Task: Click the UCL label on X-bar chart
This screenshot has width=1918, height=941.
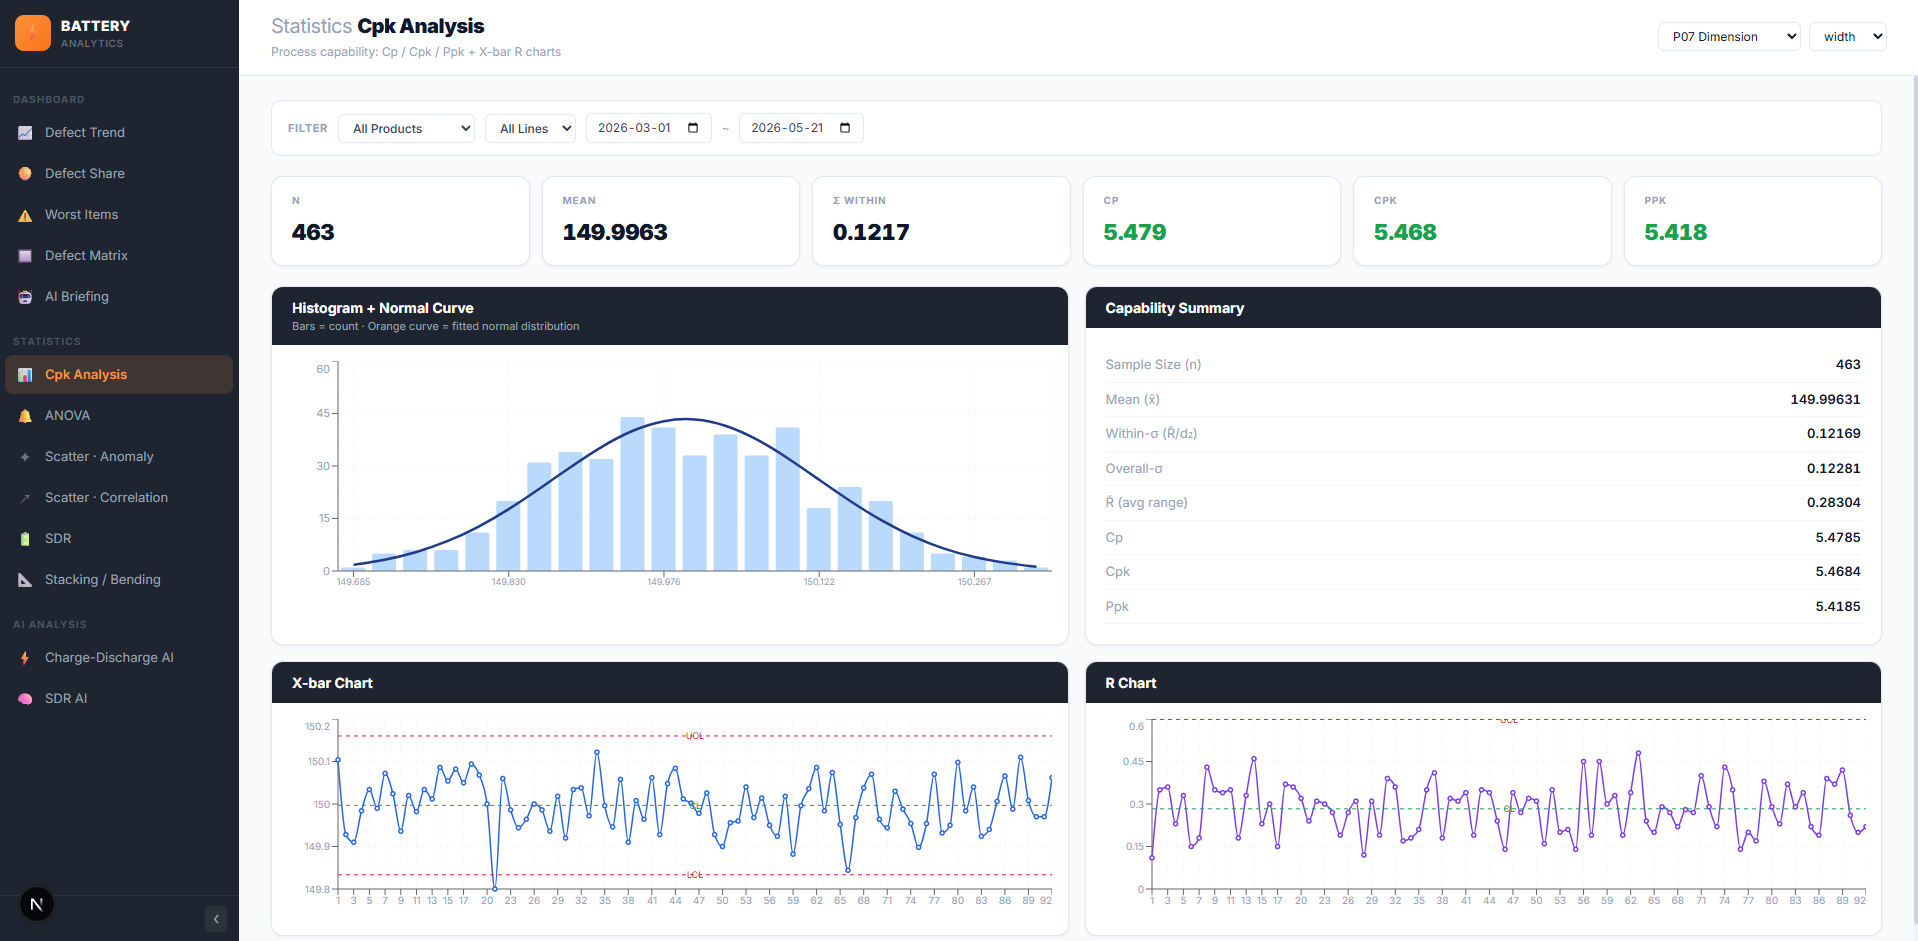Action: [695, 736]
